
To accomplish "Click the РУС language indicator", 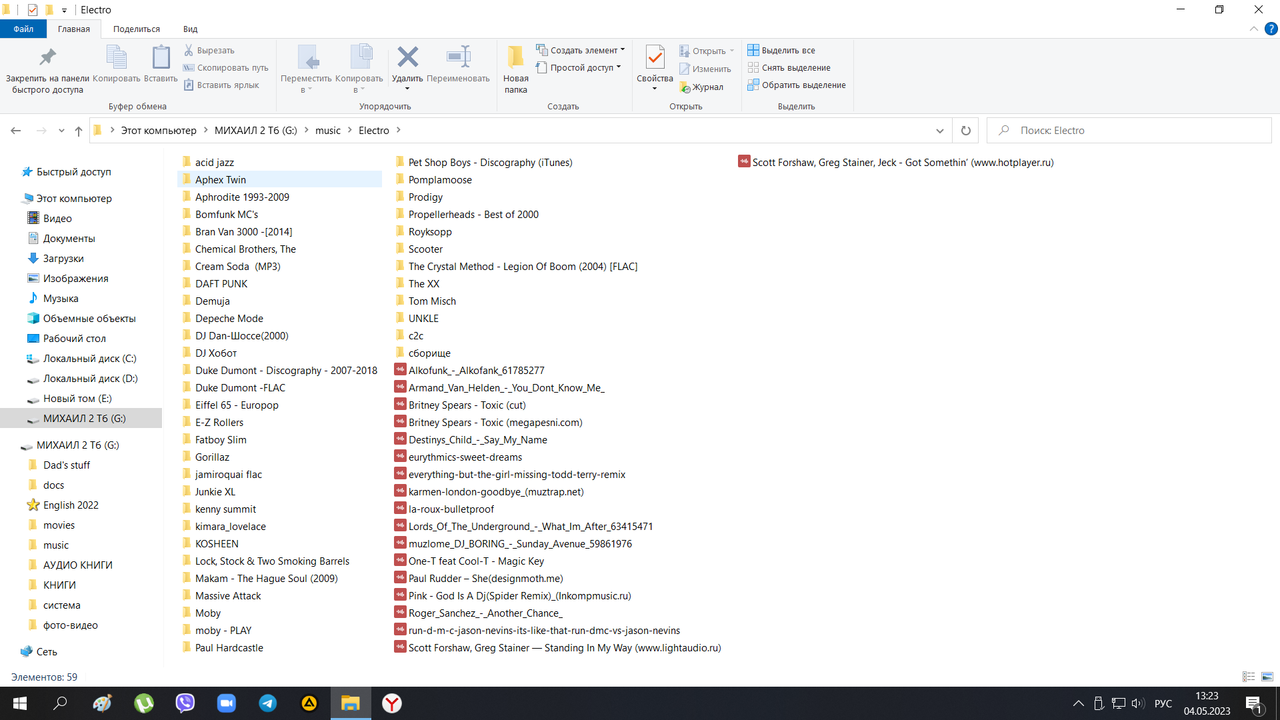I will point(1163,704).
